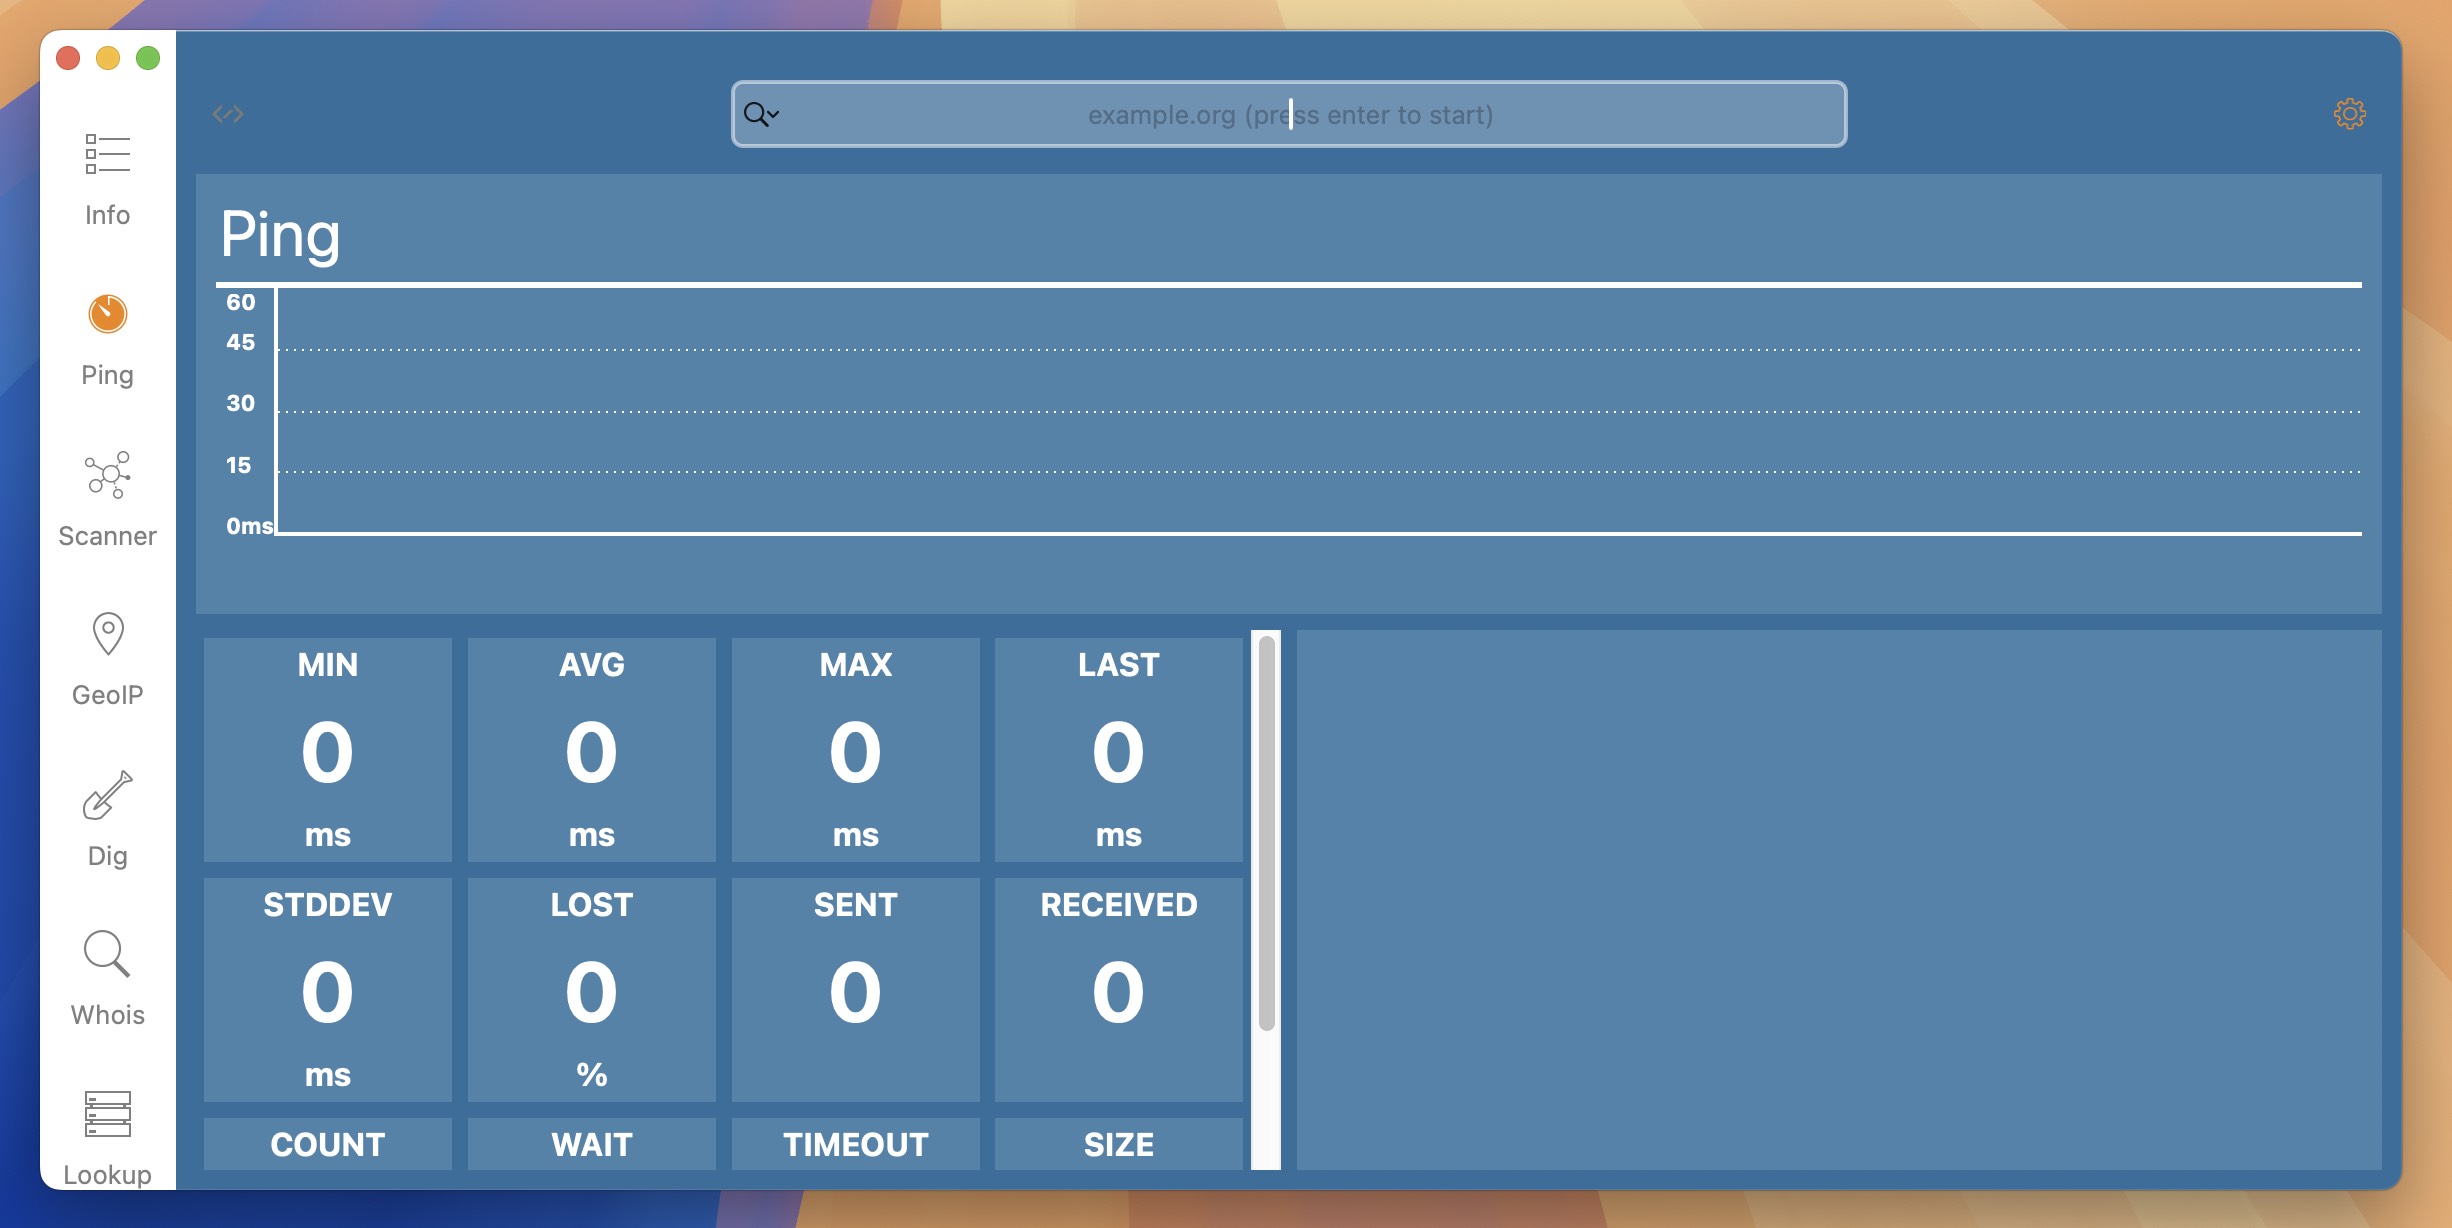Expand the COUNT configuration field

pyautogui.click(x=327, y=1143)
